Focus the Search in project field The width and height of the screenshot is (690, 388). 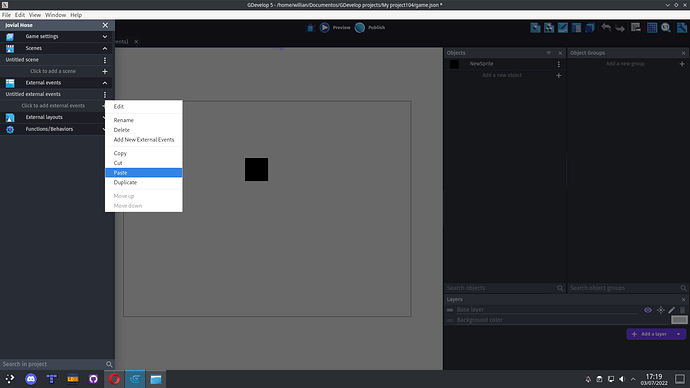[x=53, y=364]
